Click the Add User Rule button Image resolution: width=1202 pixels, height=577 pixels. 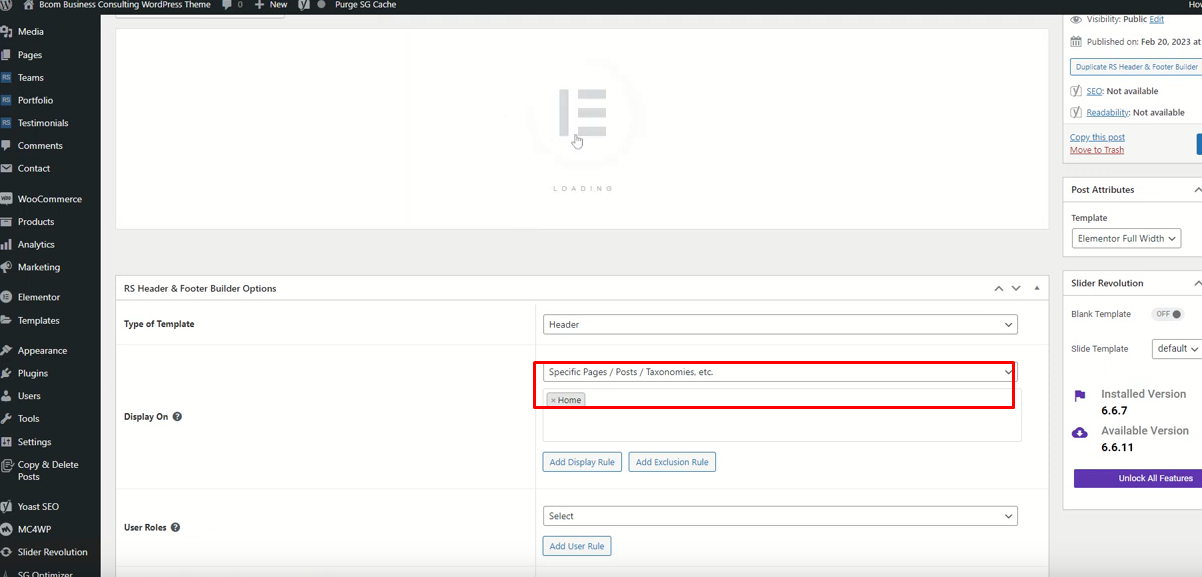coord(577,546)
